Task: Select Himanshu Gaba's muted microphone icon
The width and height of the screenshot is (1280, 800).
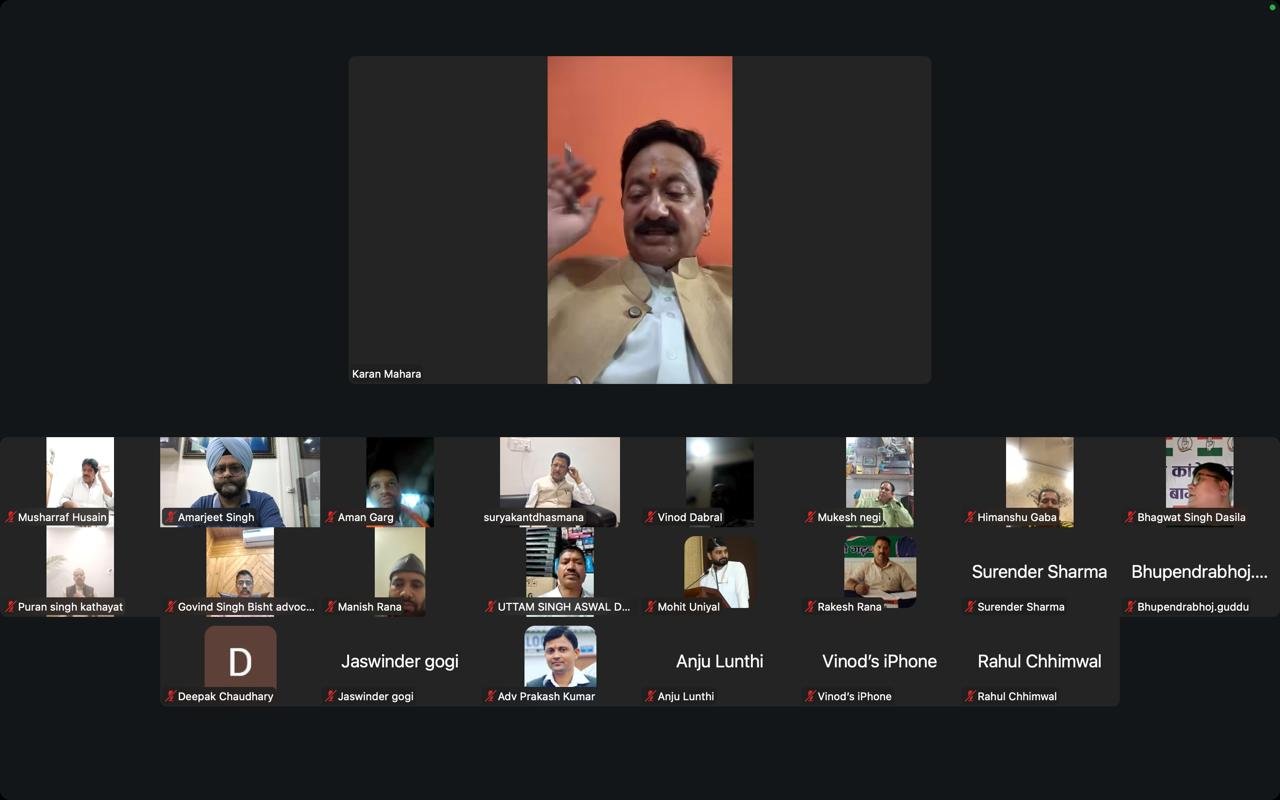Action: (971, 517)
